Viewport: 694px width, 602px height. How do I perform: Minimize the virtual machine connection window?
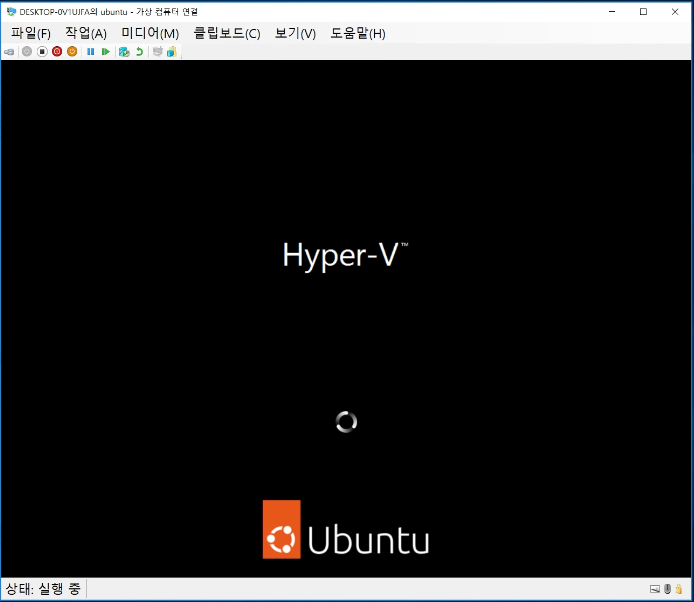[612, 12]
